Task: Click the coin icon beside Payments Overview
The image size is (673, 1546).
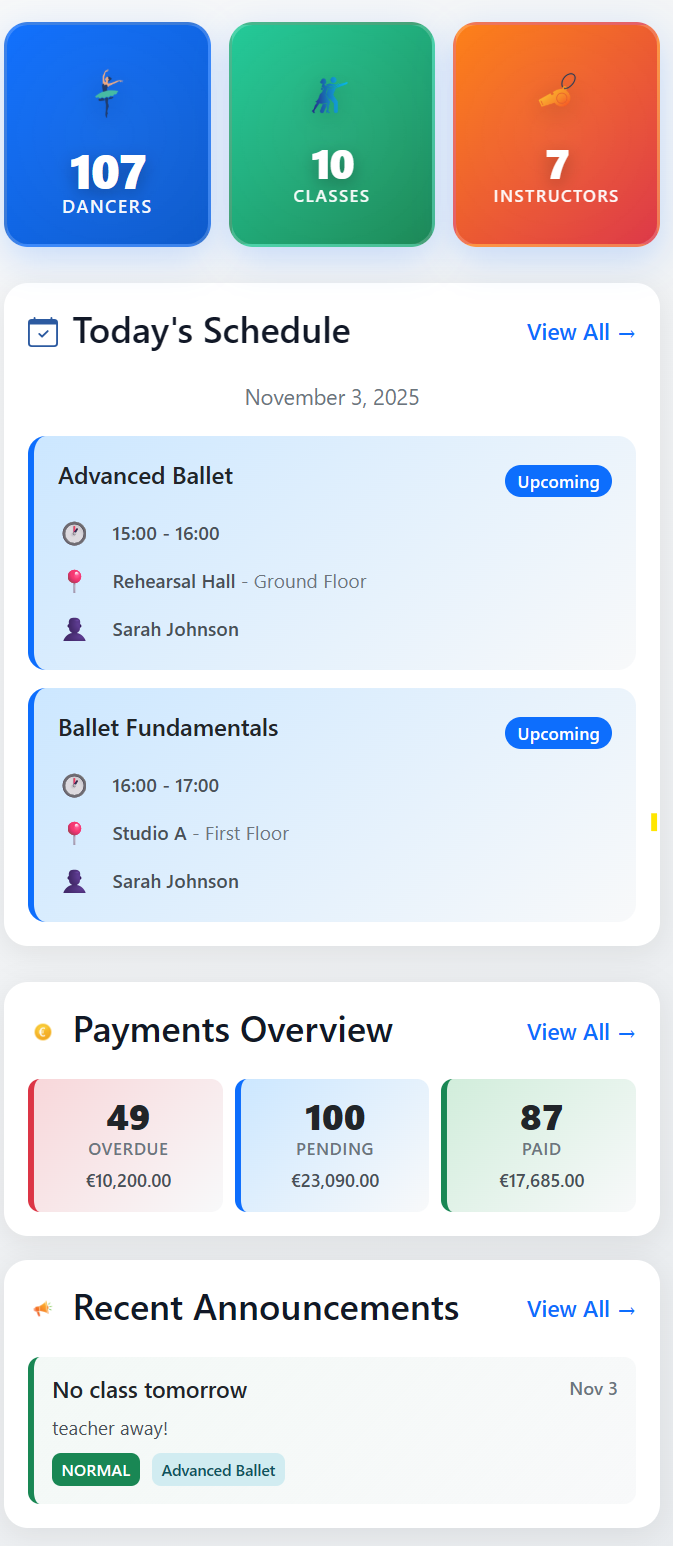Action: pyautogui.click(x=43, y=1032)
